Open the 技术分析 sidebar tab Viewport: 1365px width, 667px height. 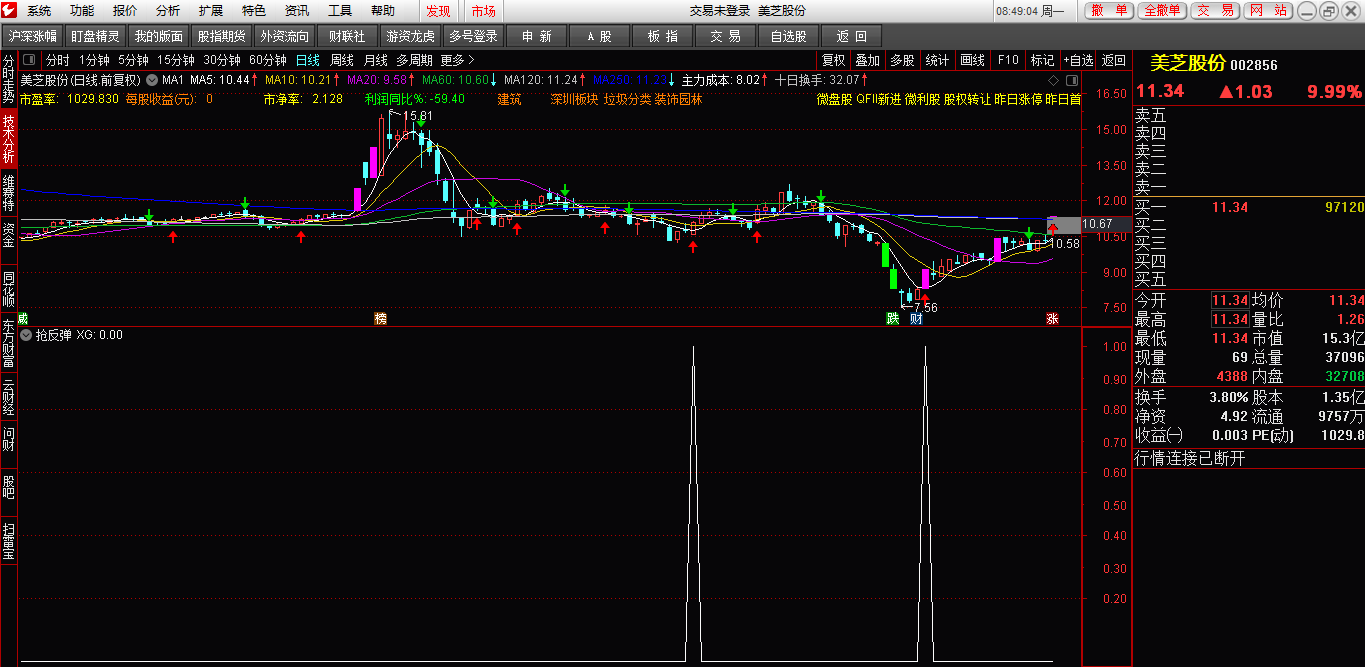(8, 139)
